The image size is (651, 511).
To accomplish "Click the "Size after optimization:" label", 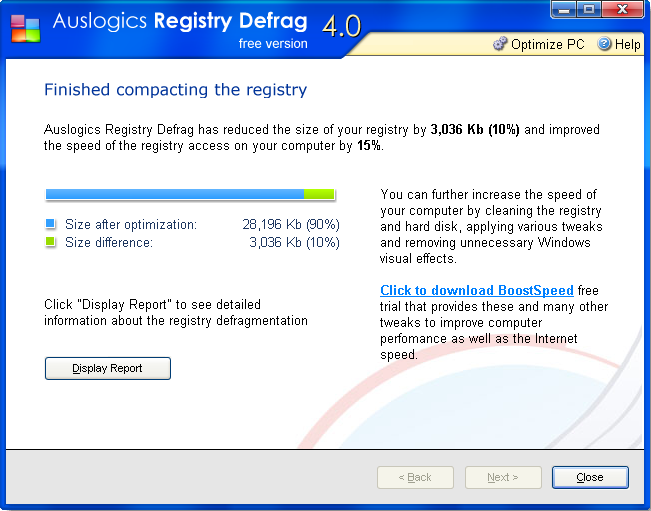I will 131,224.
